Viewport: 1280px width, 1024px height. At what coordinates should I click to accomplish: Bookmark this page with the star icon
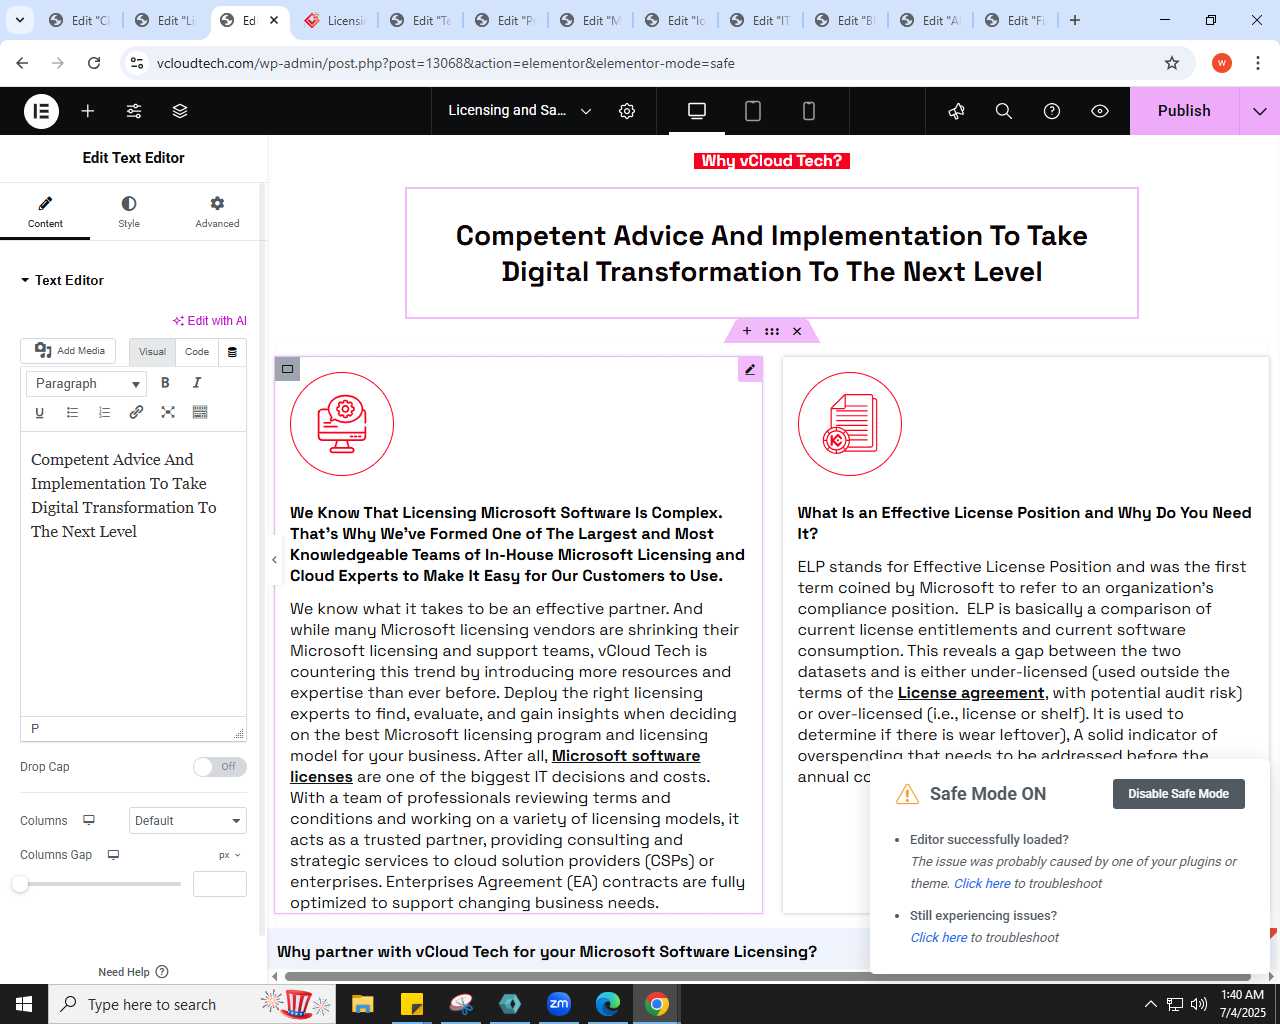point(1172,63)
